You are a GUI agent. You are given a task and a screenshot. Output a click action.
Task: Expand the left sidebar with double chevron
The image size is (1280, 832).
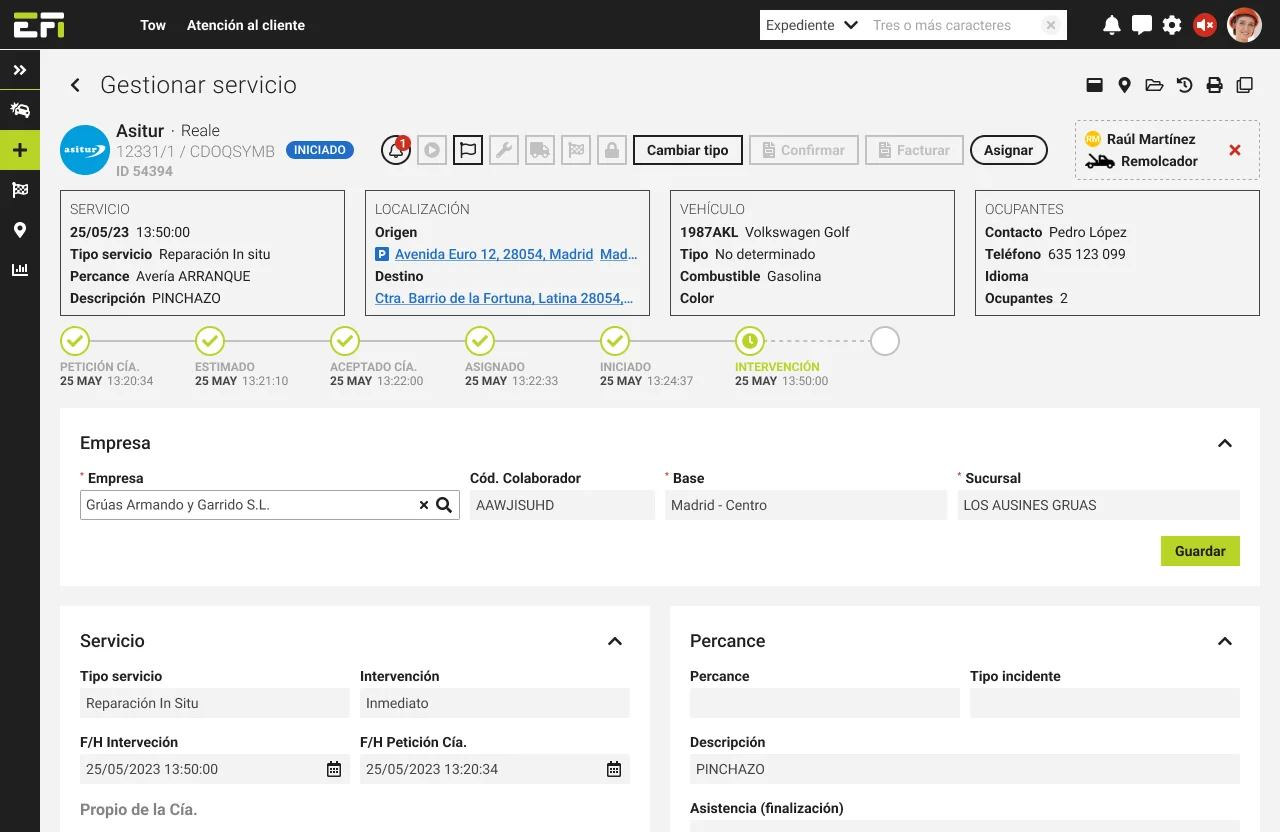tap(20, 70)
